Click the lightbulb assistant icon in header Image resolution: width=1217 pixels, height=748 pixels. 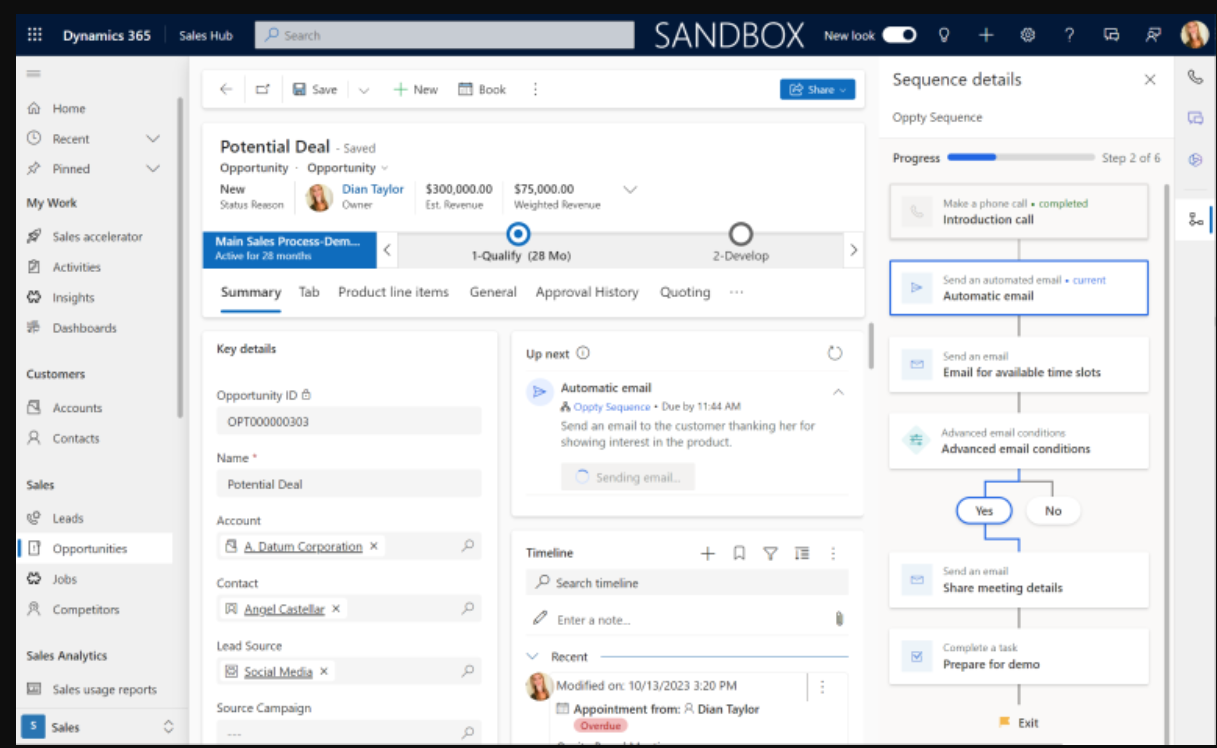pyautogui.click(x=943, y=35)
